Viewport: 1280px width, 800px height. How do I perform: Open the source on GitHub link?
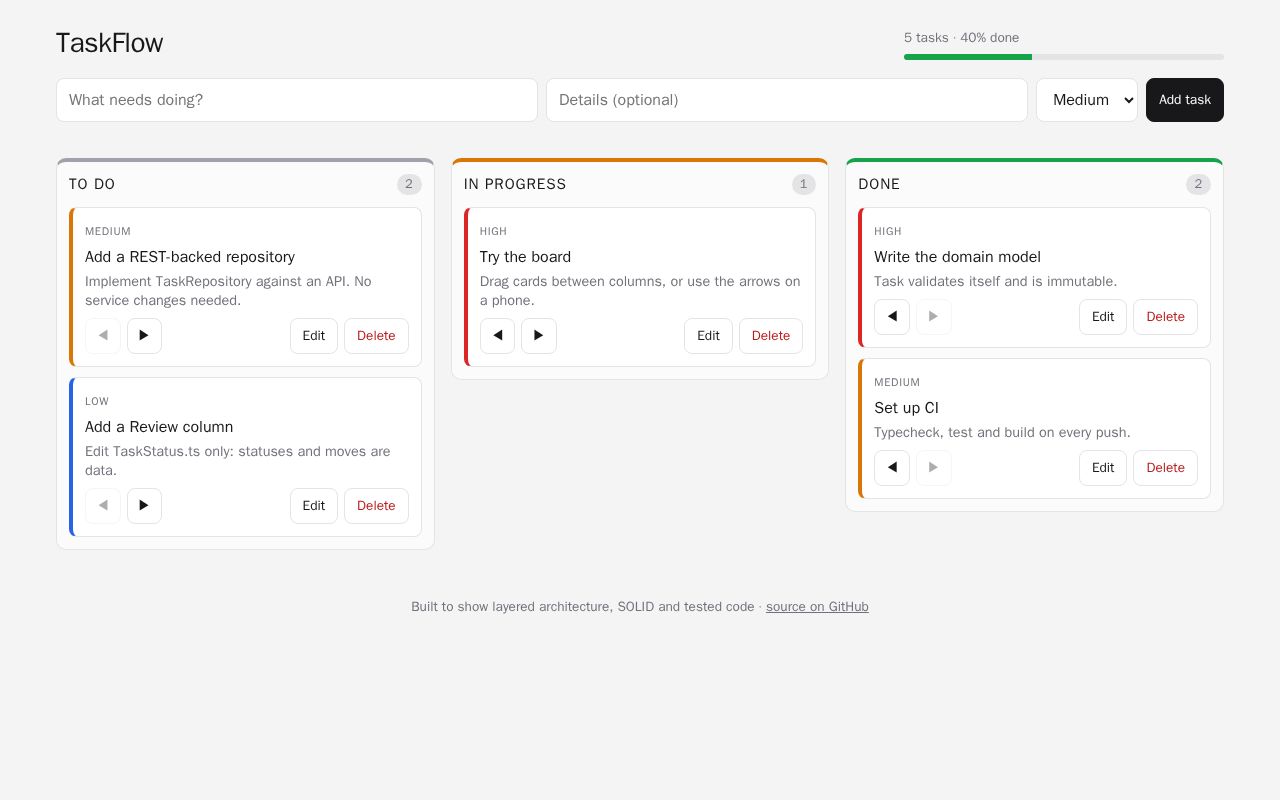coord(817,607)
